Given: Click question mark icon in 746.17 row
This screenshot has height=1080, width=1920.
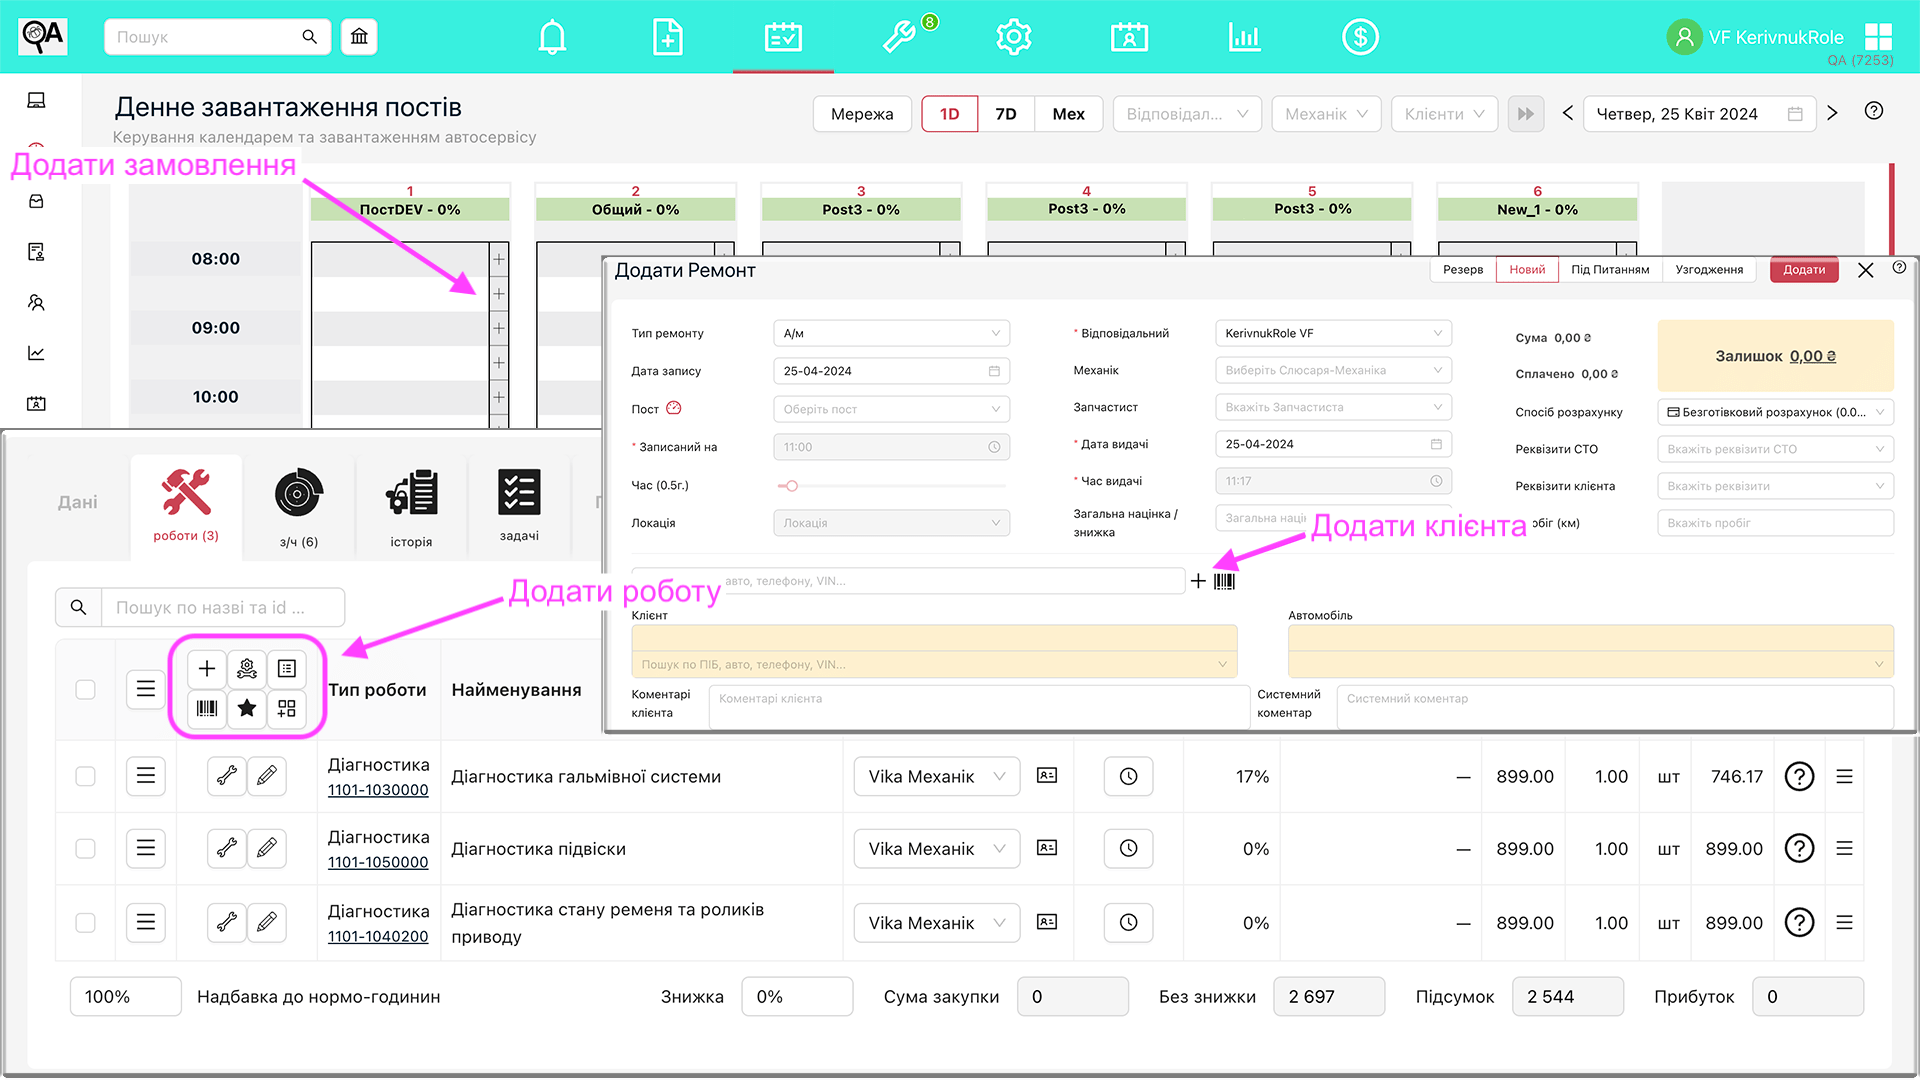Looking at the screenshot, I should coord(1799,776).
